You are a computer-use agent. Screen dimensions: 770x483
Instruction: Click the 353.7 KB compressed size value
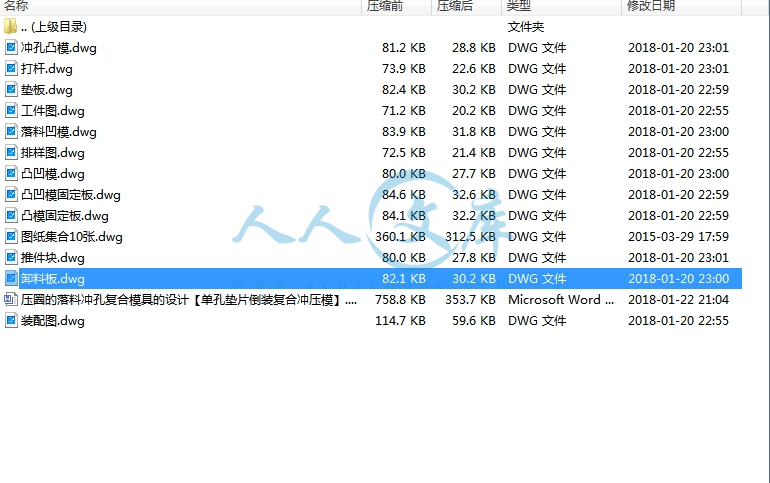click(470, 299)
